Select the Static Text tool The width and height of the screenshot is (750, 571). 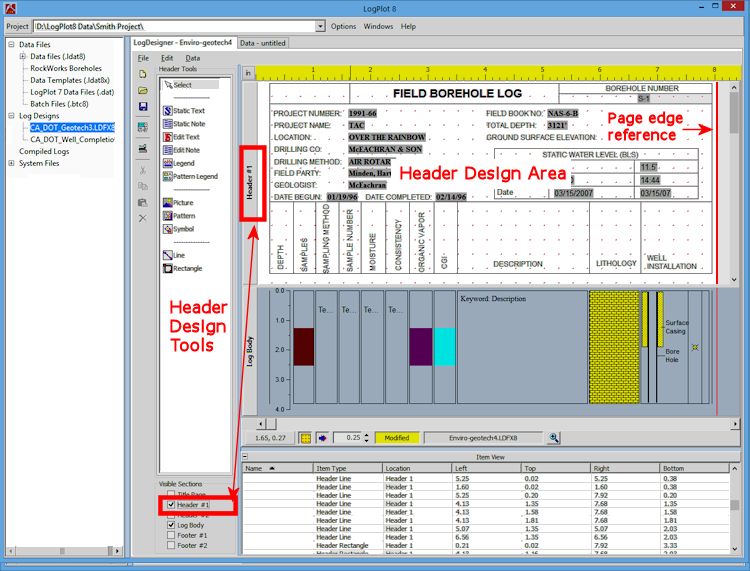click(184, 110)
